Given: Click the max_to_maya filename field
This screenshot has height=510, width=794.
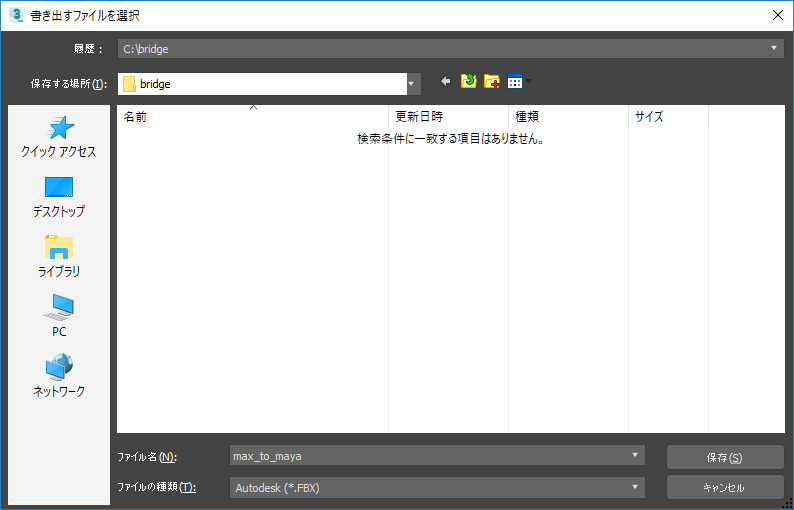Looking at the screenshot, I should [430, 456].
